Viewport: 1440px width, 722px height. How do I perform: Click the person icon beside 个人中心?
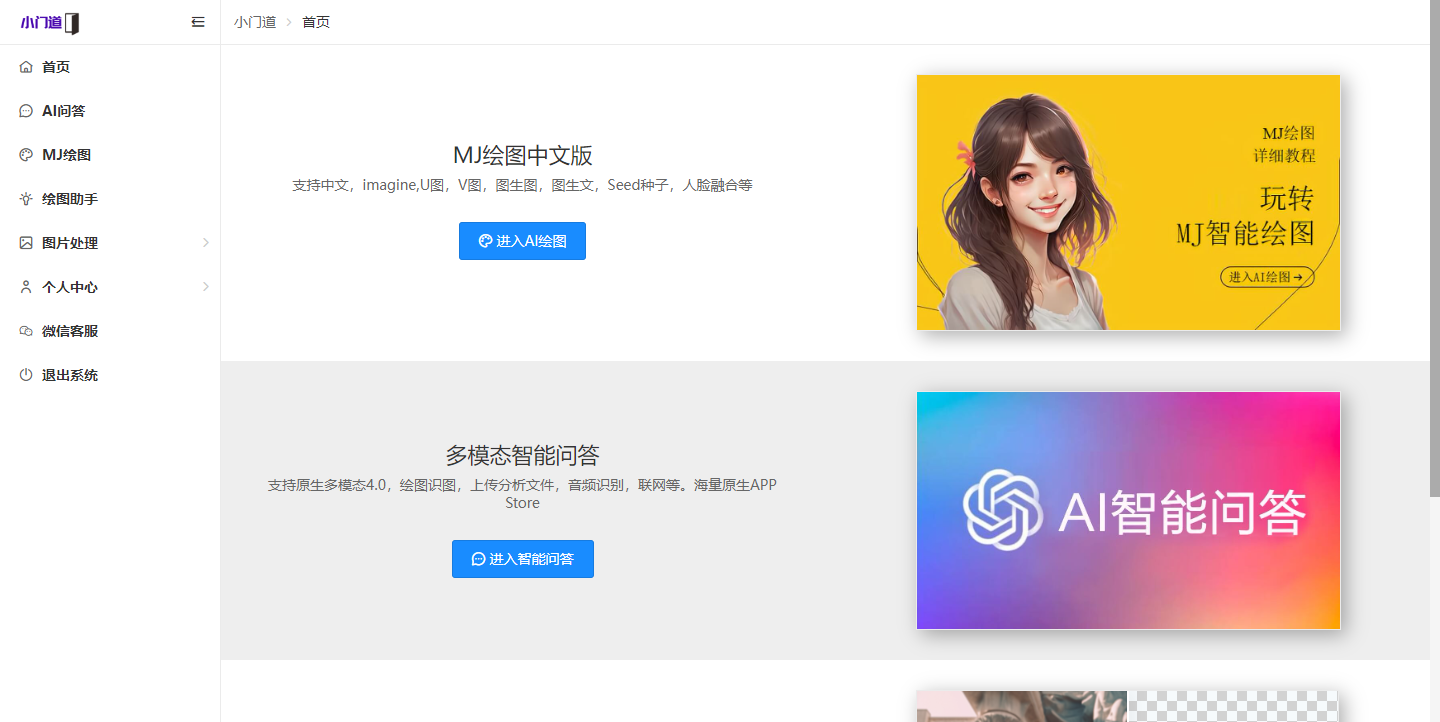(26, 287)
